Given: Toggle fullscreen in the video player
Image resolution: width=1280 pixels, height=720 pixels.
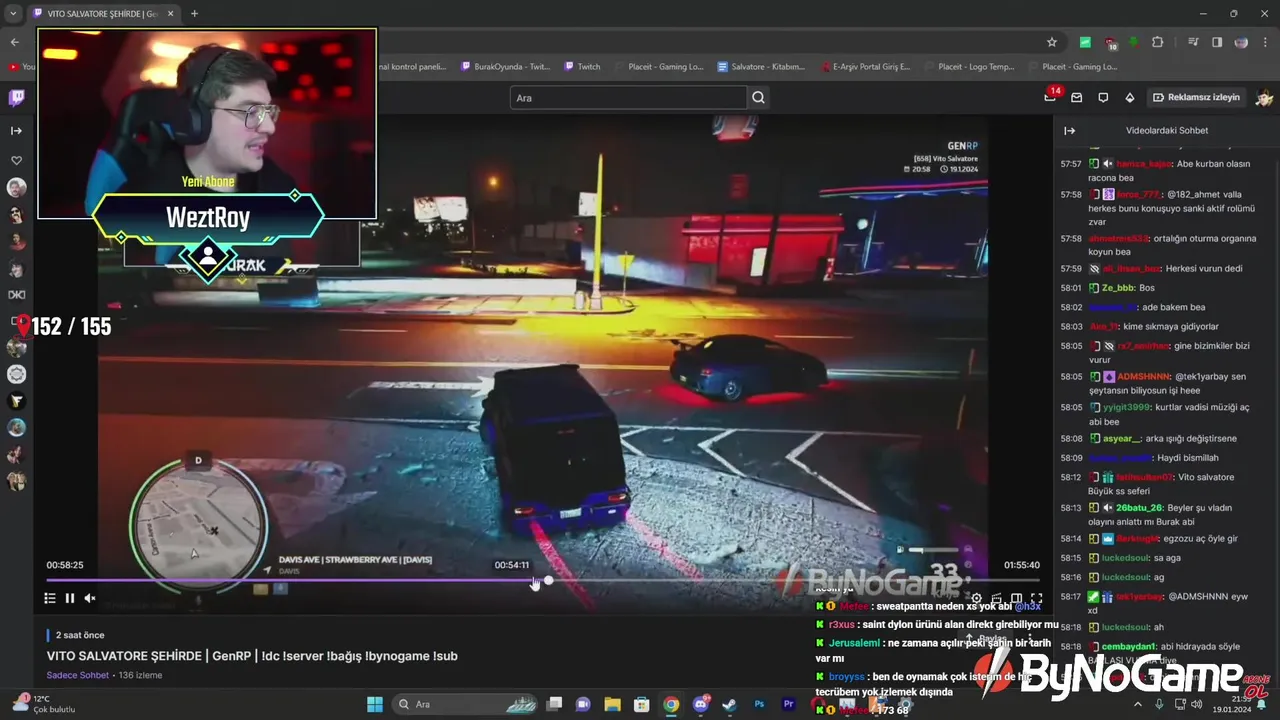Looking at the screenshot, I should tap(1036, 598).
